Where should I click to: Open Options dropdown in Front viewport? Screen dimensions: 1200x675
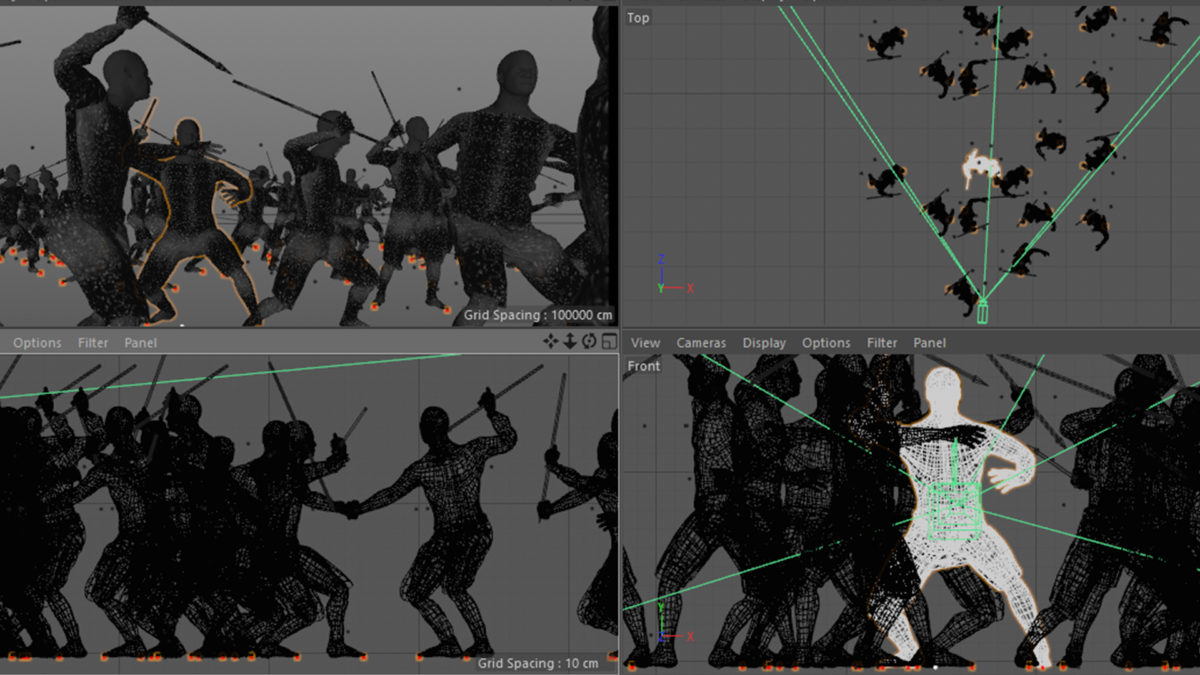[826, 343]
